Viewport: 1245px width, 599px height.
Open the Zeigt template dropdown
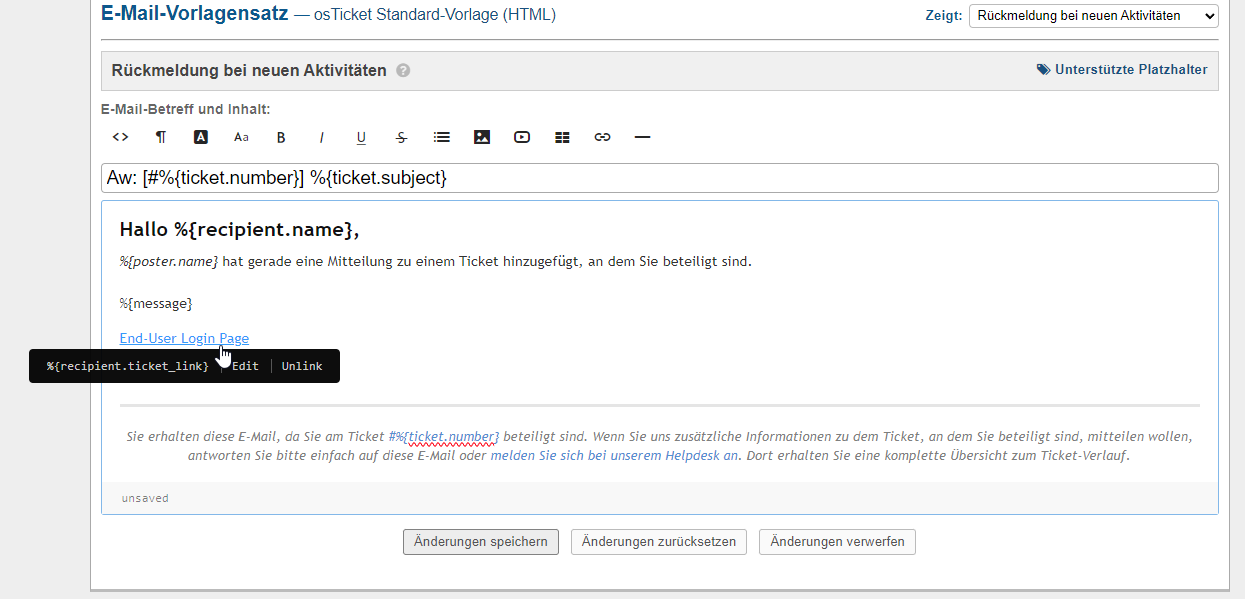pyautogui.click(x=1093, y=16)
